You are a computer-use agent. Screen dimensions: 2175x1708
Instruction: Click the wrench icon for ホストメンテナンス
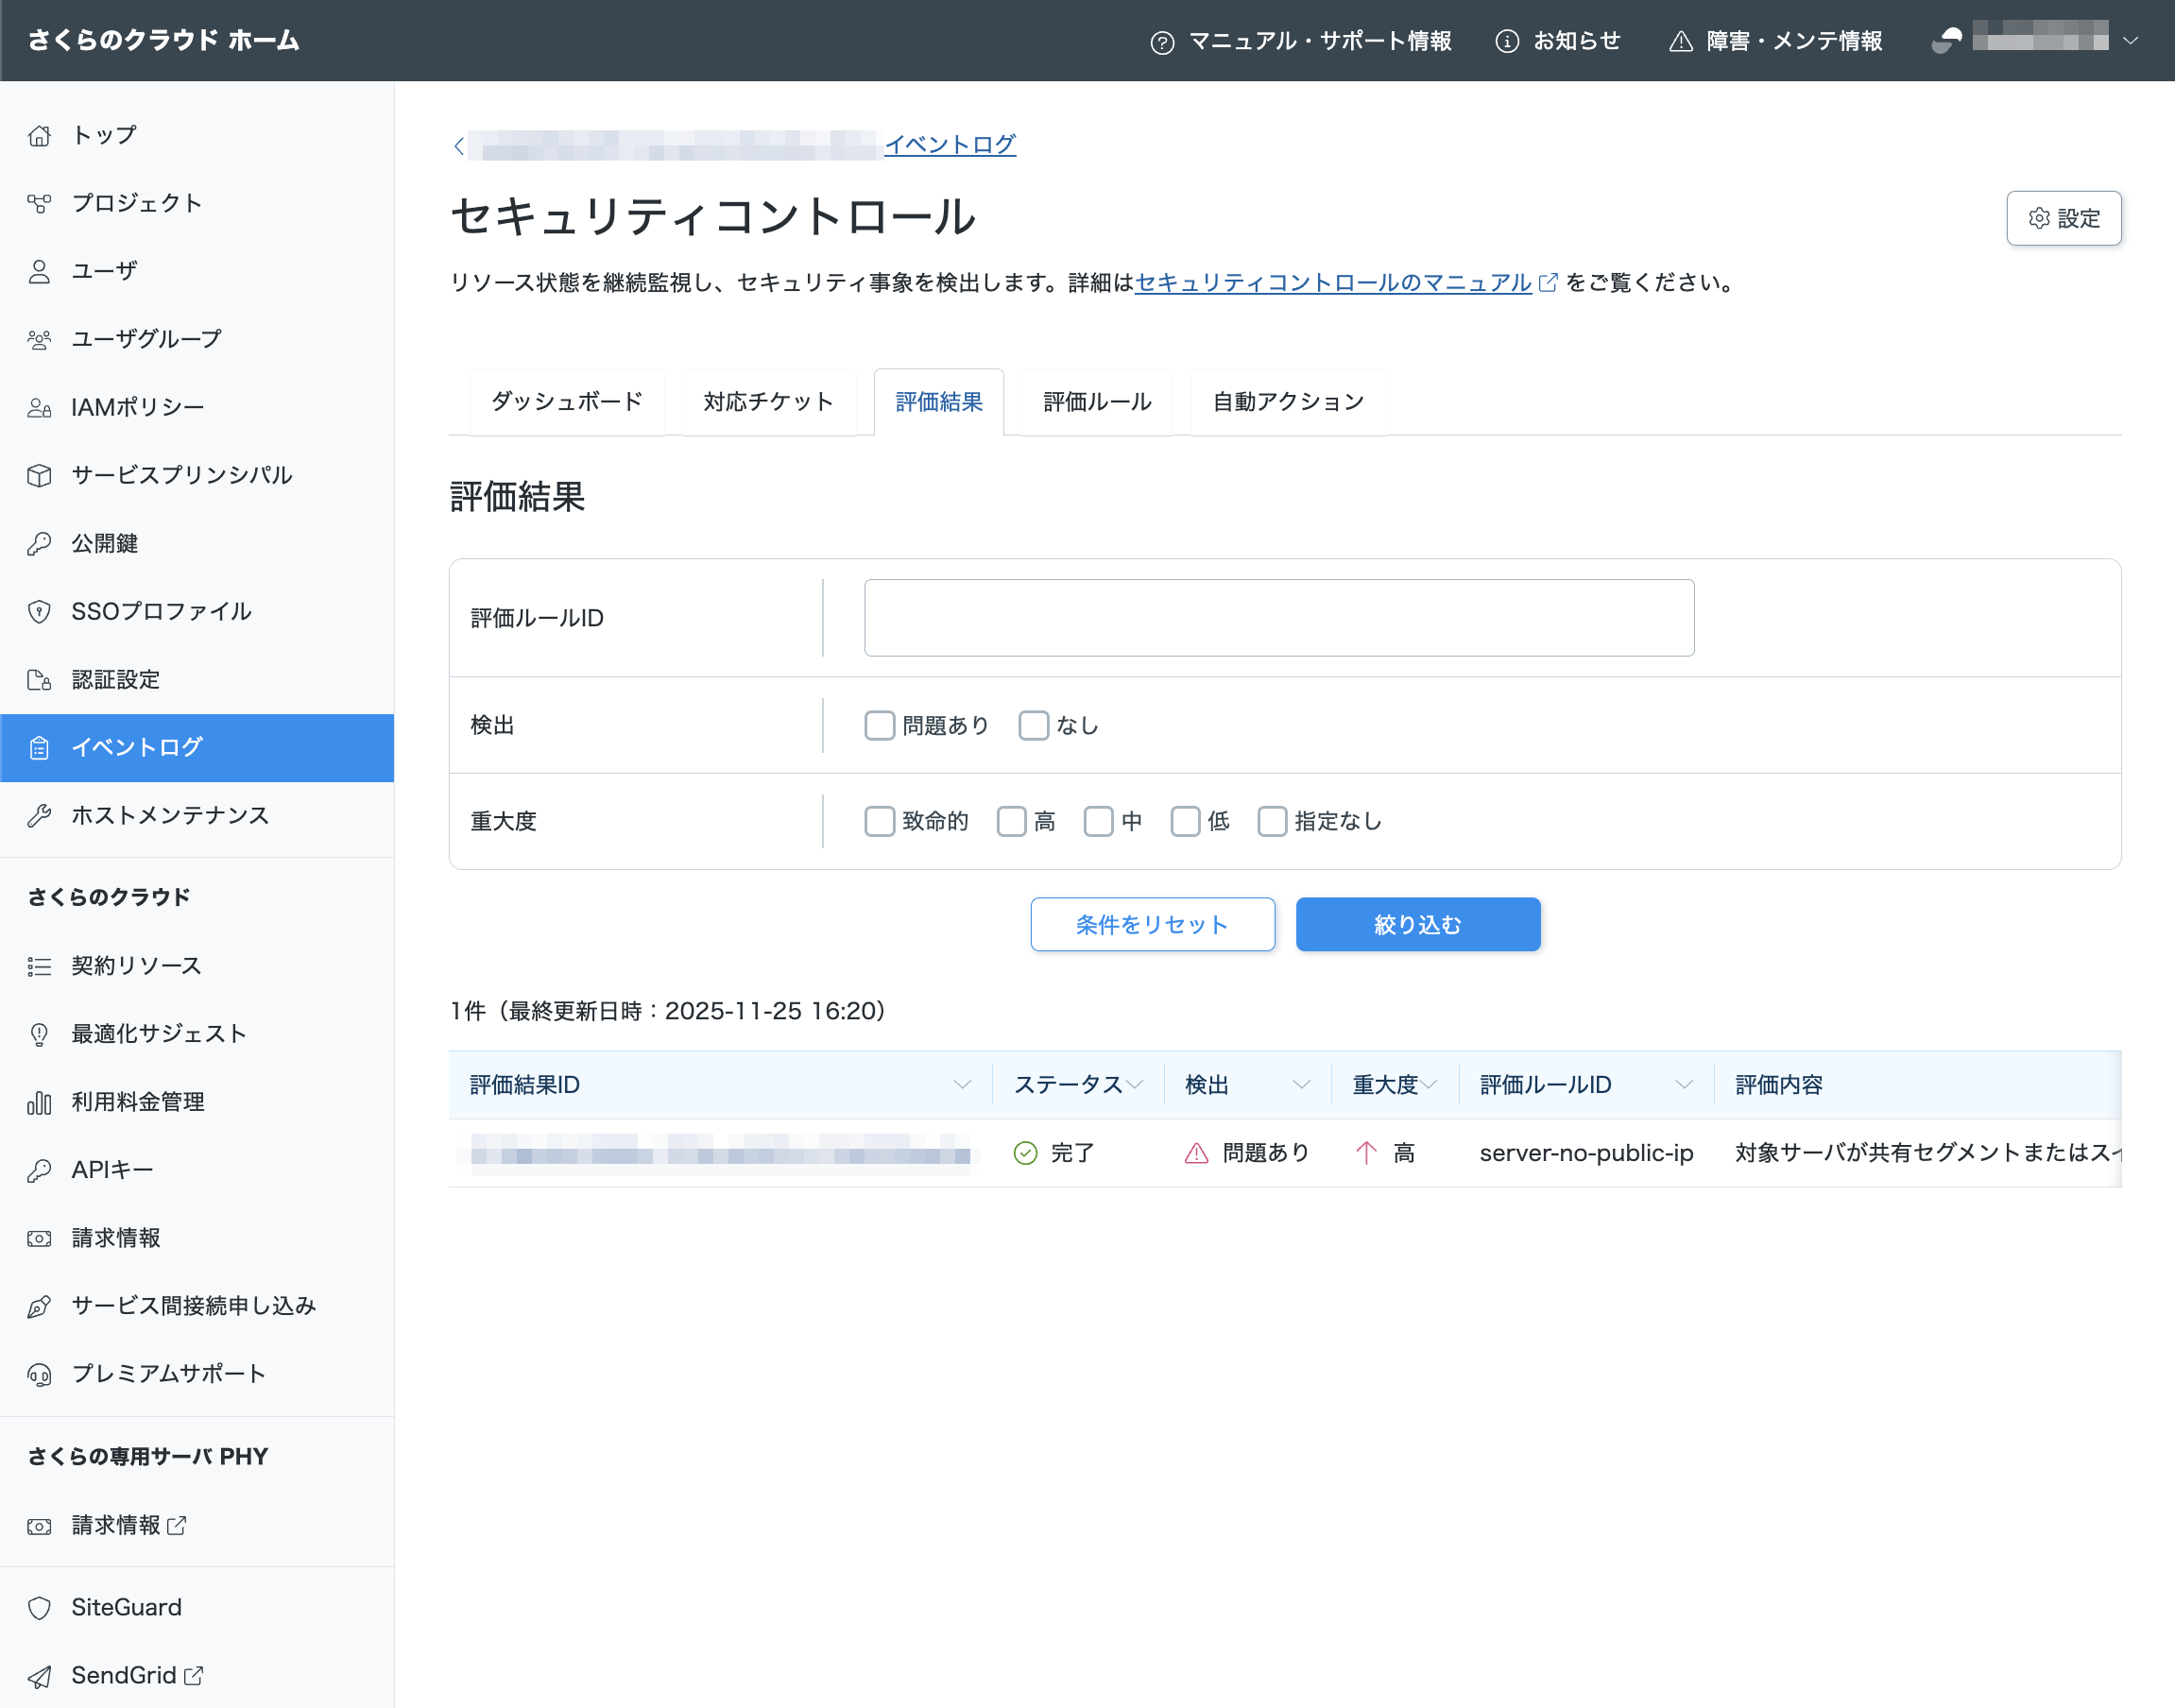point(39,815)
